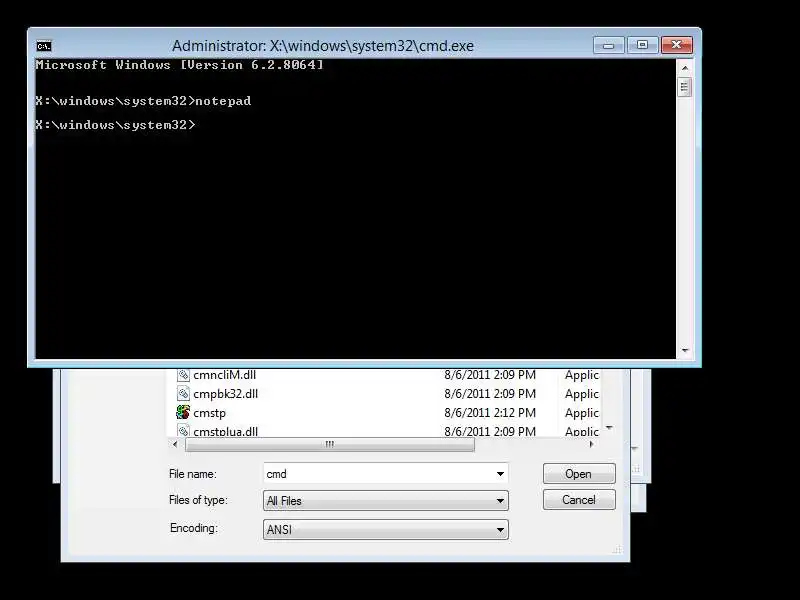Click the cmpbk32.dll date modified cell
This screenshot has width=800, height=600.
(490, 394)
